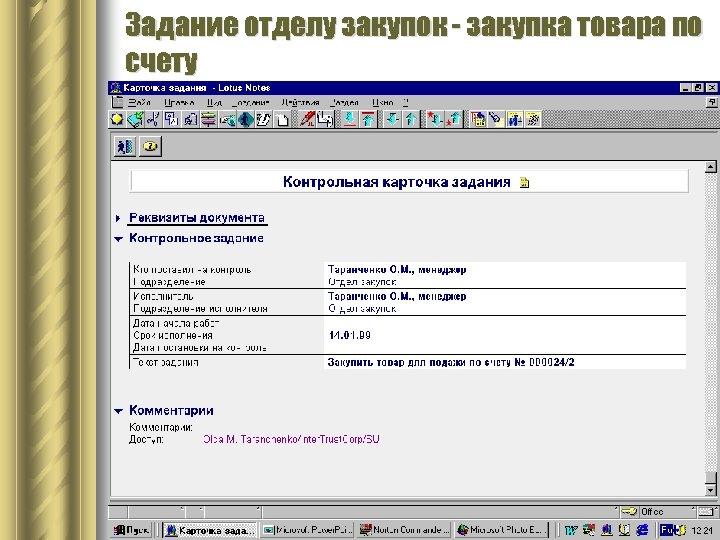Click the yellow table properties icon

(478, 119)
